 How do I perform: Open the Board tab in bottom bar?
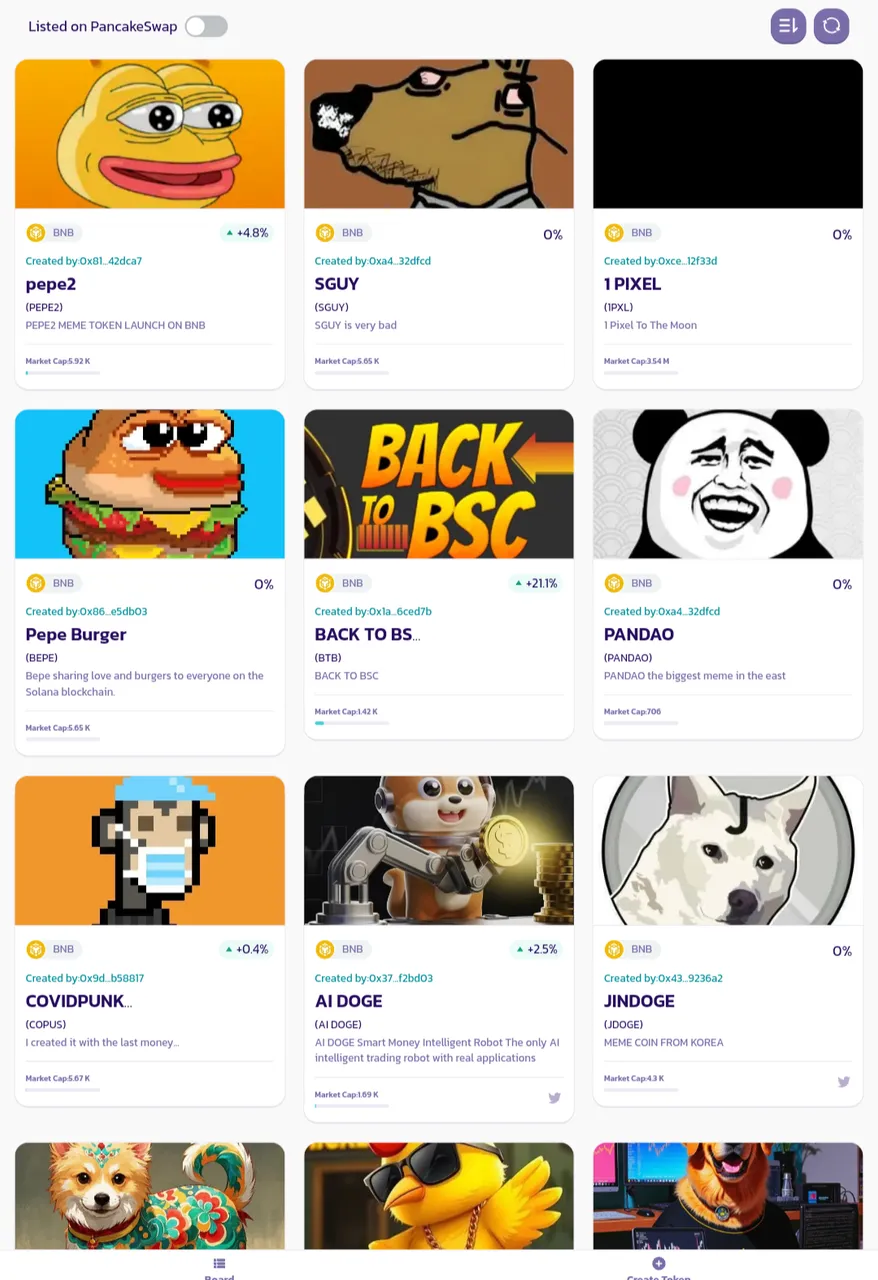click(219, 1268)
